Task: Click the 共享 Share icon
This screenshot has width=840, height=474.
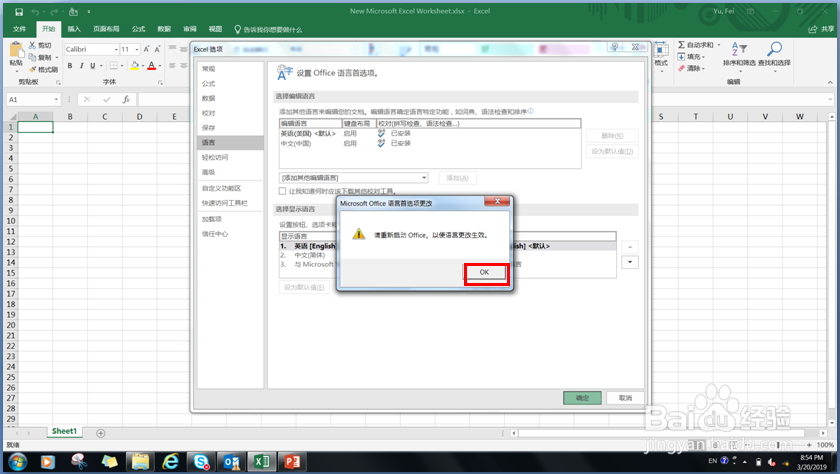Action: point(813,29)
